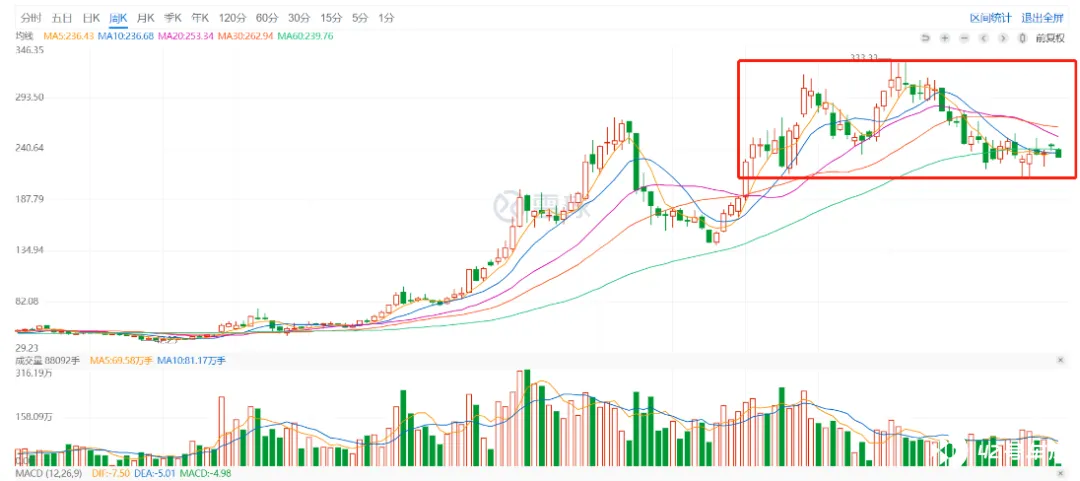Select the 60分 interval tab

tap(267, 19)
